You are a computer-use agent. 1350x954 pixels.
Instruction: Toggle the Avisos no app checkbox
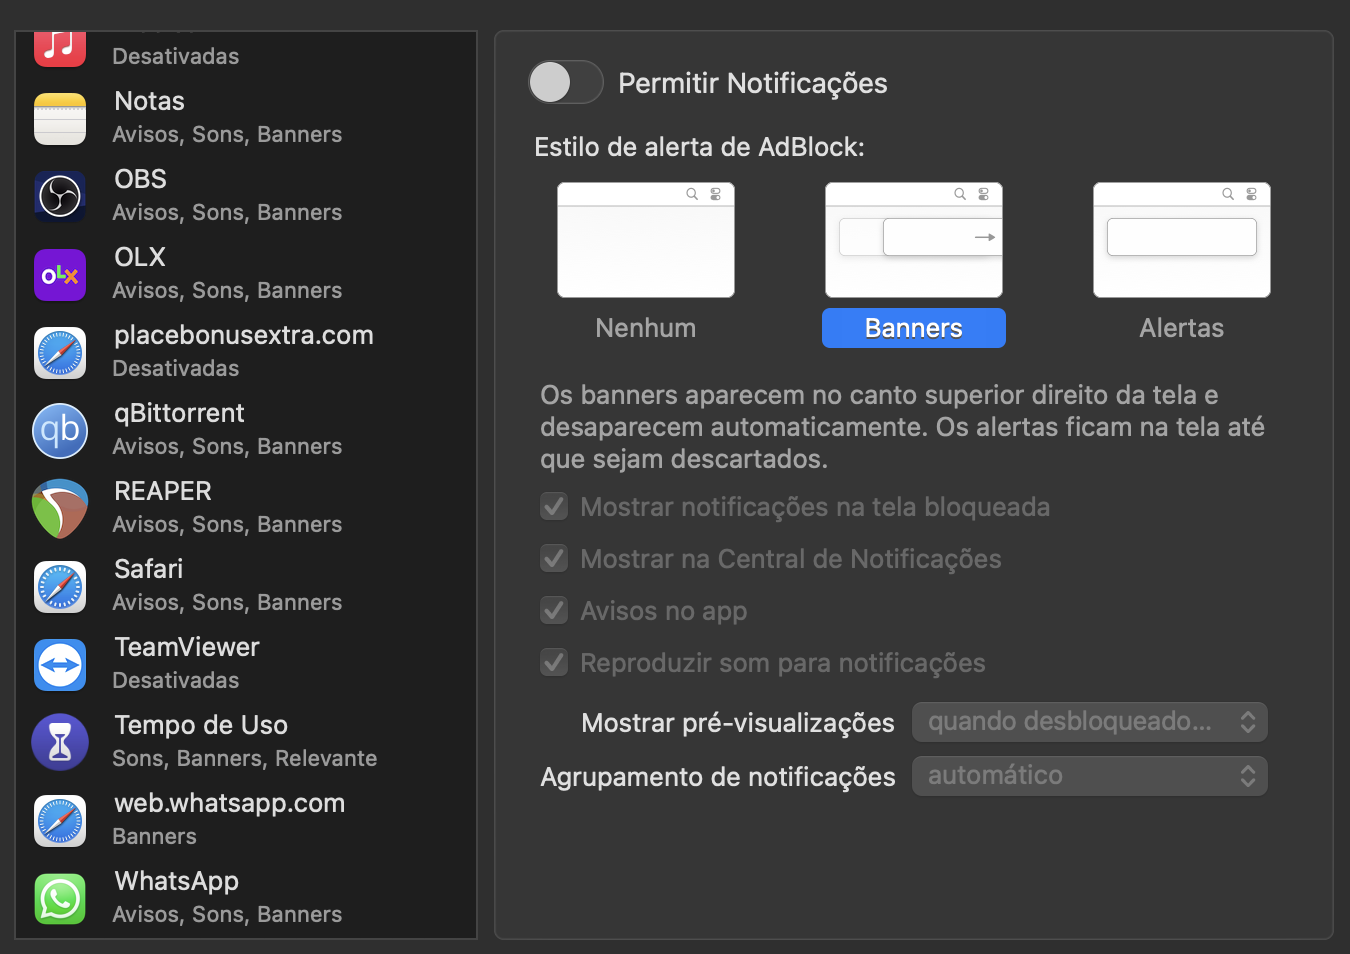coord(554,610)
